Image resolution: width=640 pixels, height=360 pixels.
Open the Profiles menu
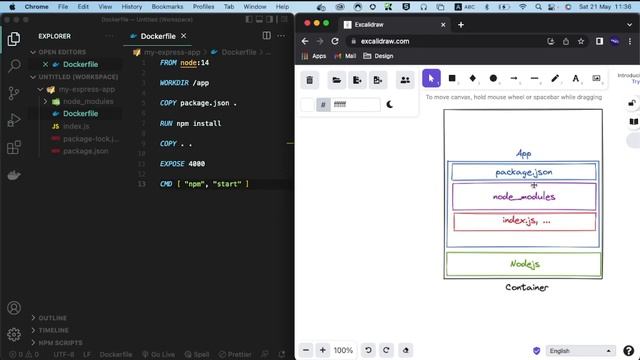point(203,7)
